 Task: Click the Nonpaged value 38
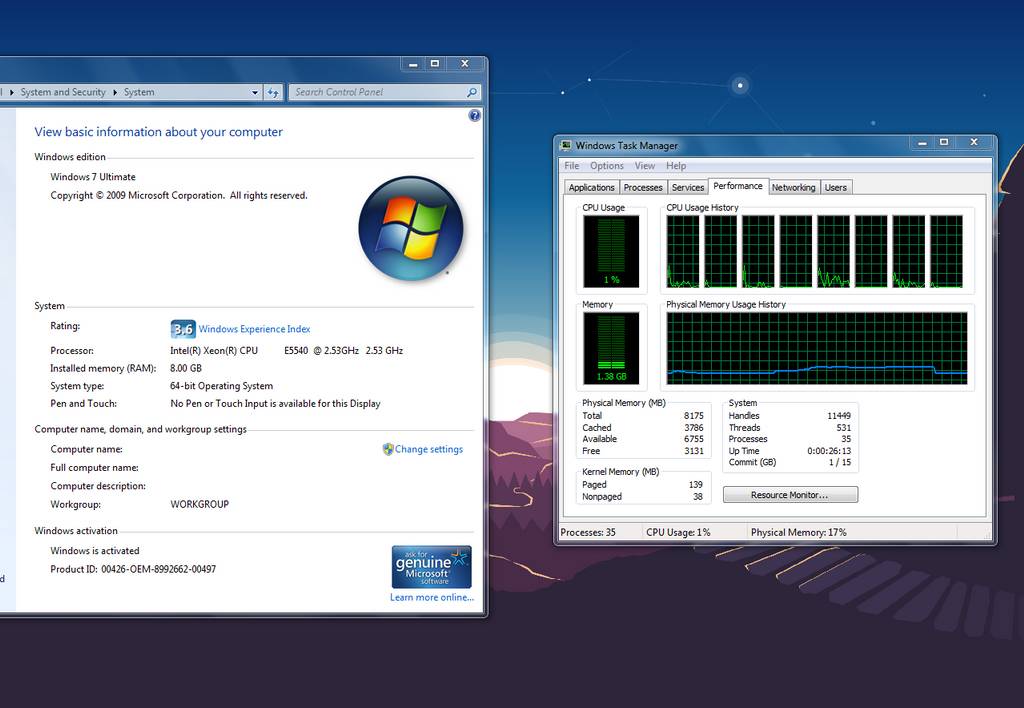tap(698, 497)
